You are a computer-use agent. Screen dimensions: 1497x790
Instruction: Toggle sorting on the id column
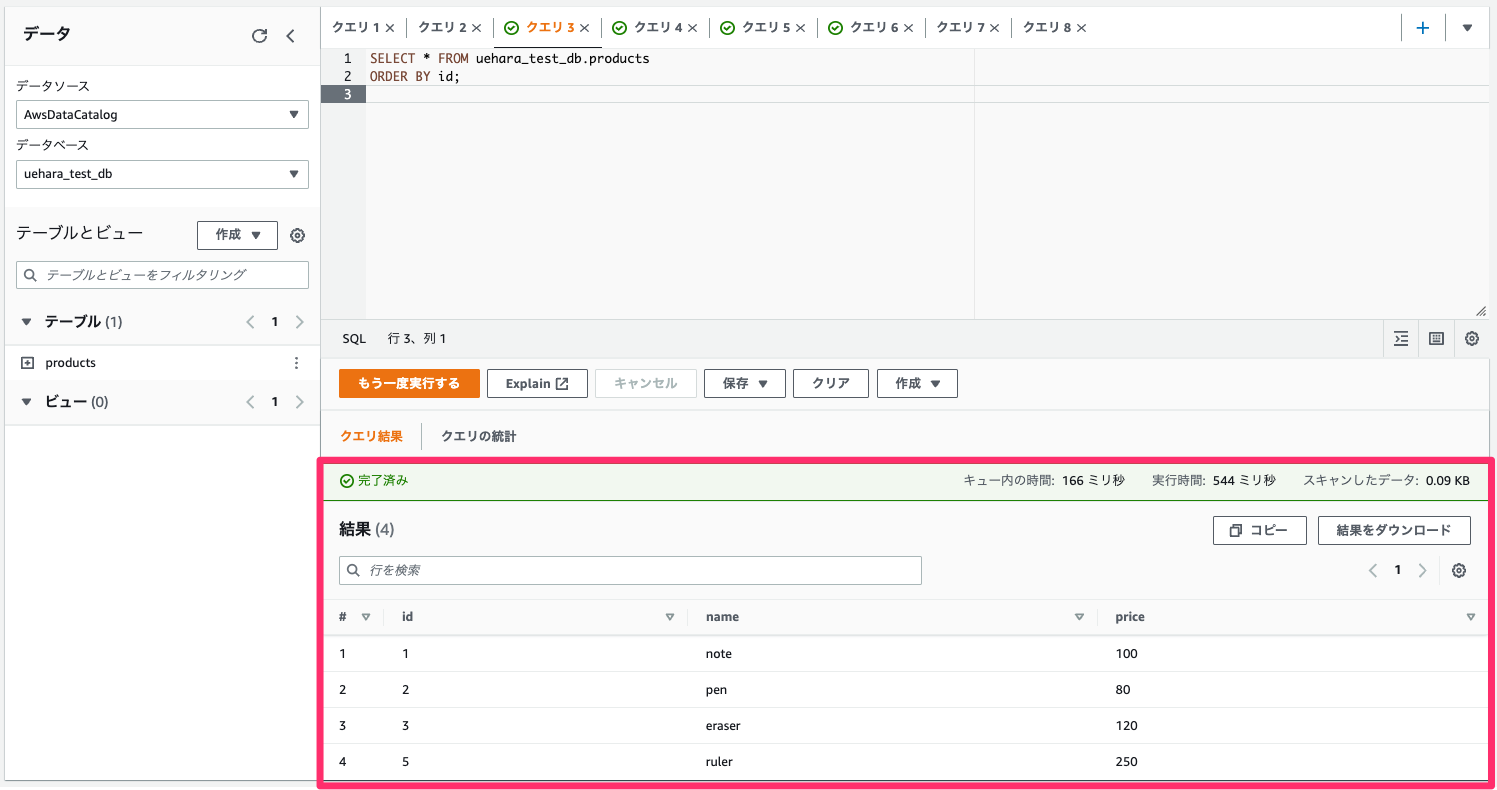(670, 617)
